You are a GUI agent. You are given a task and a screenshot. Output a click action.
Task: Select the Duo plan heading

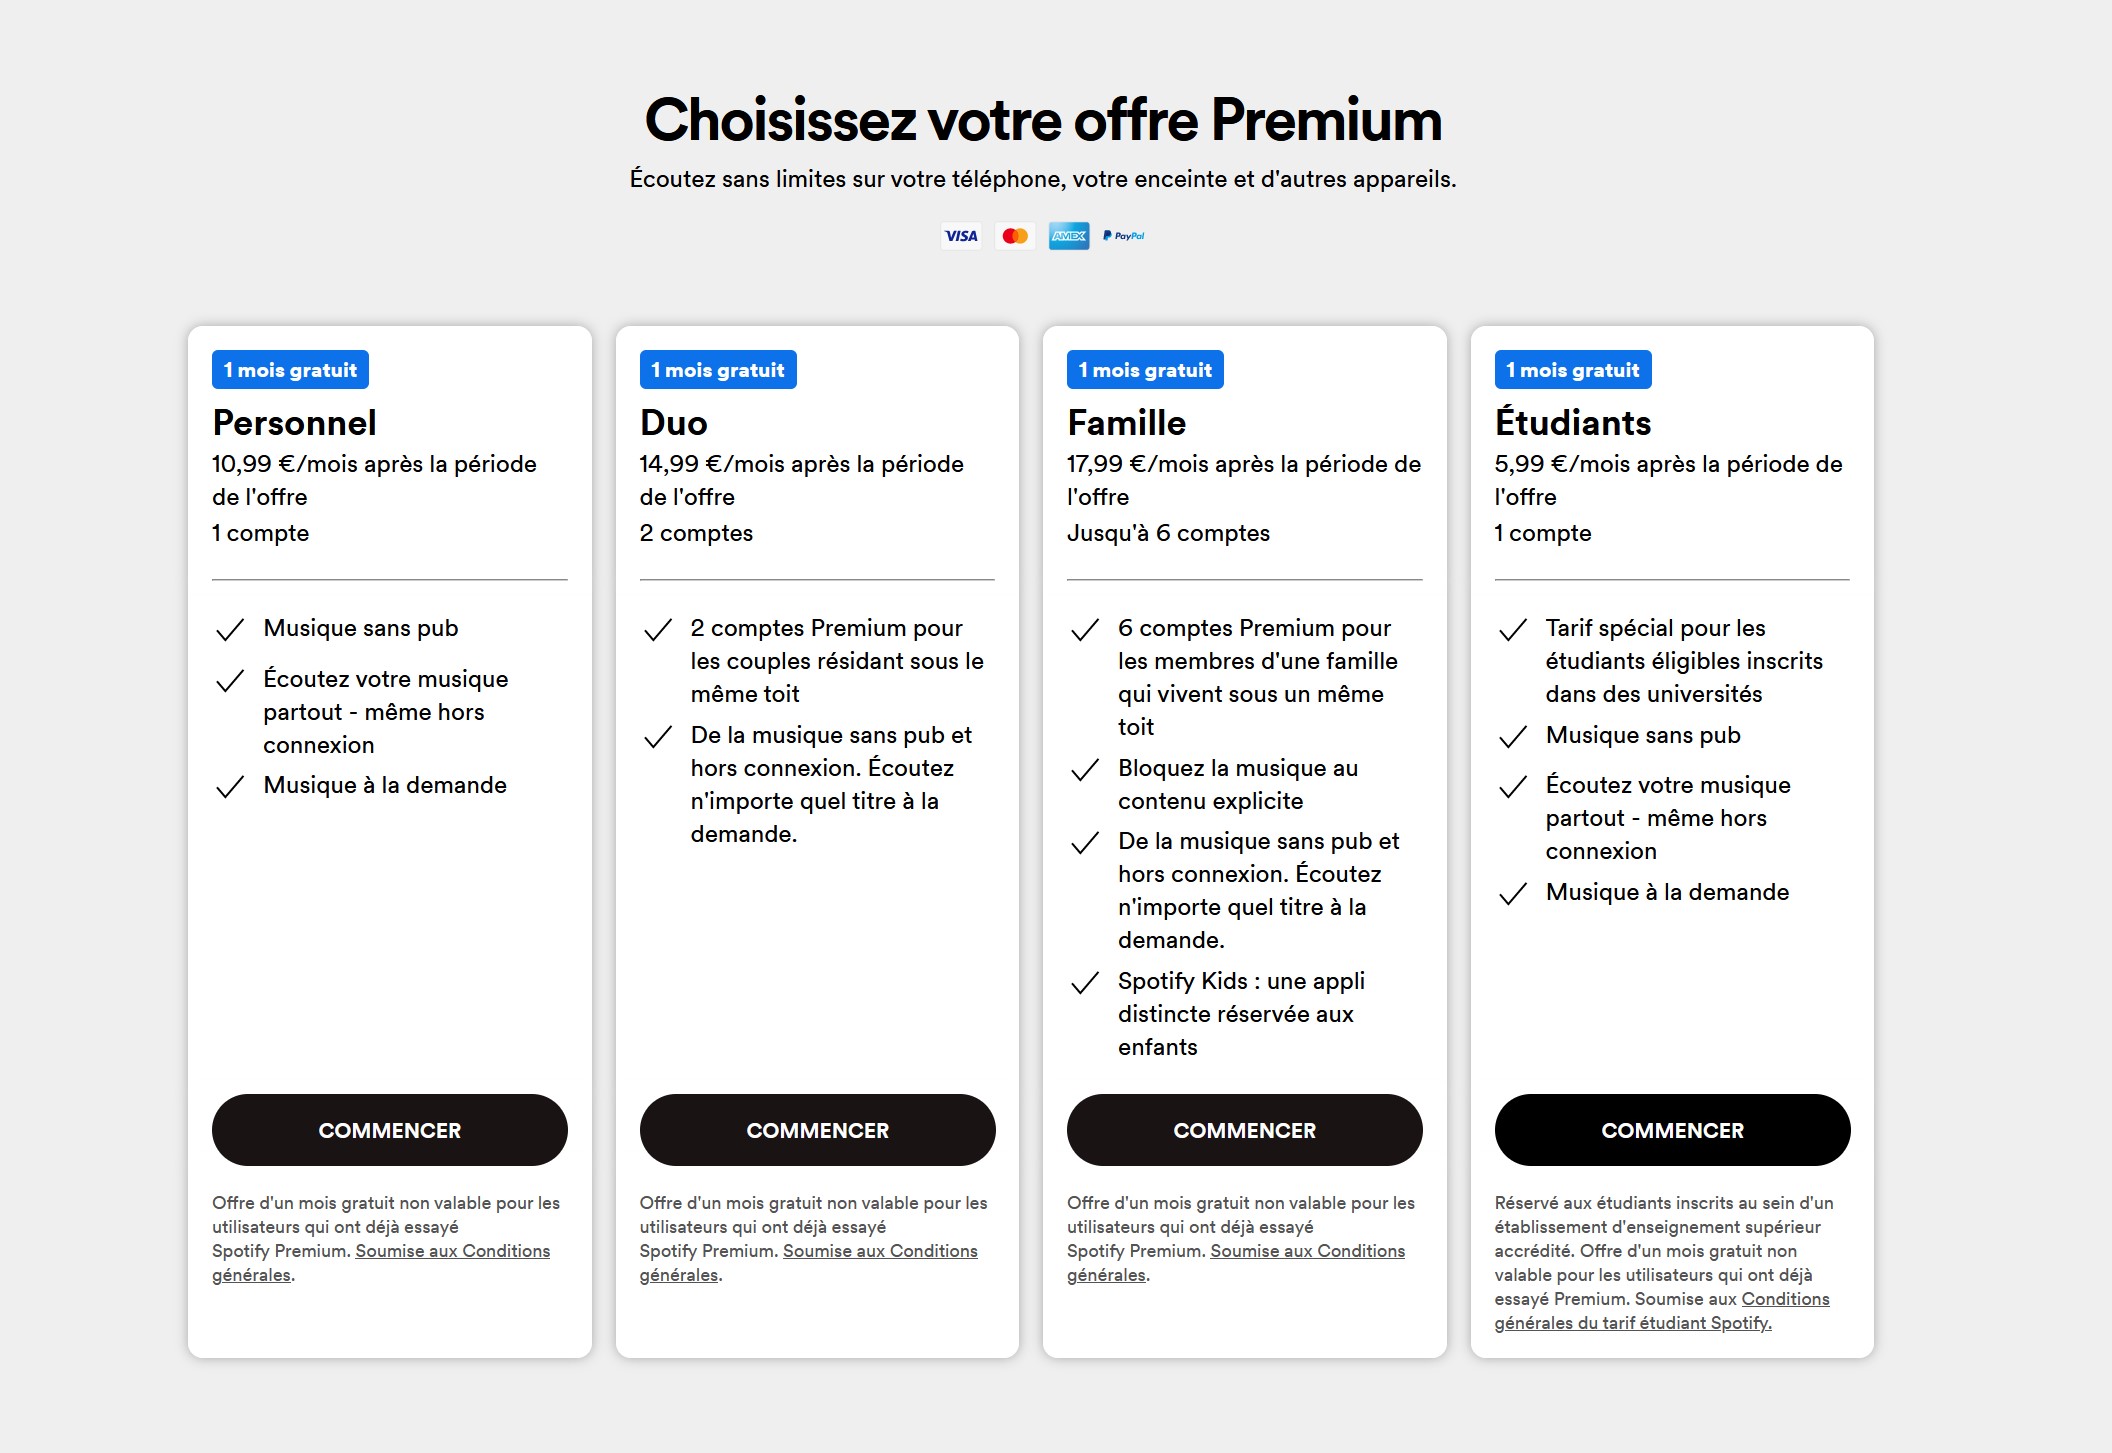pyautogui.click(x=674, y=423)
